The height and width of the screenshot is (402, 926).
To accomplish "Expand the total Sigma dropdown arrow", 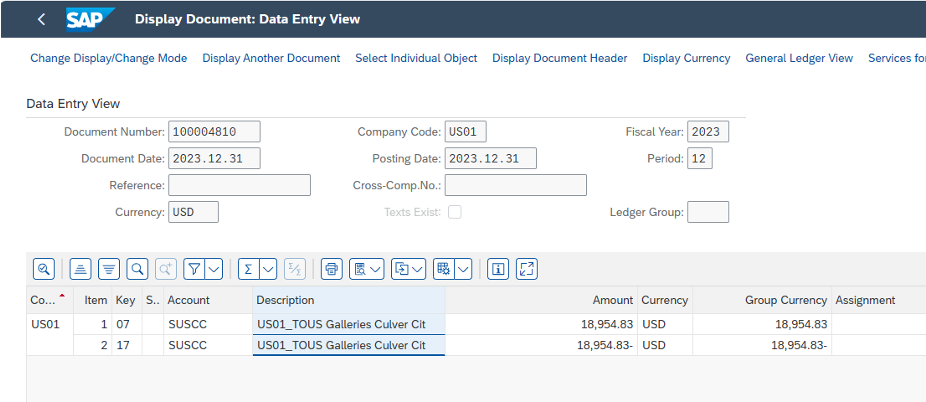I will click(267, 268).
